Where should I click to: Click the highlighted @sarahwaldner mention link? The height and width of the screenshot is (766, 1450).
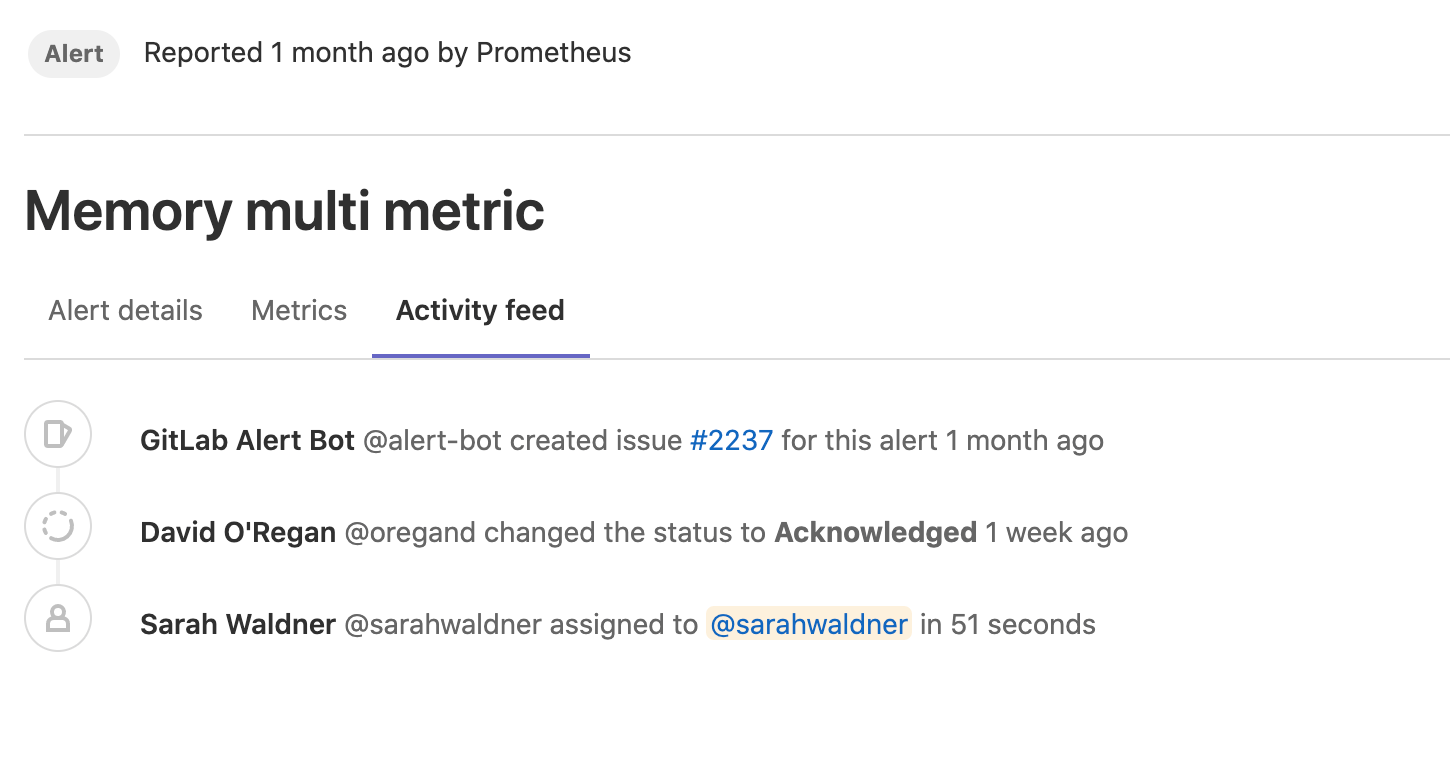click(808, 623)
